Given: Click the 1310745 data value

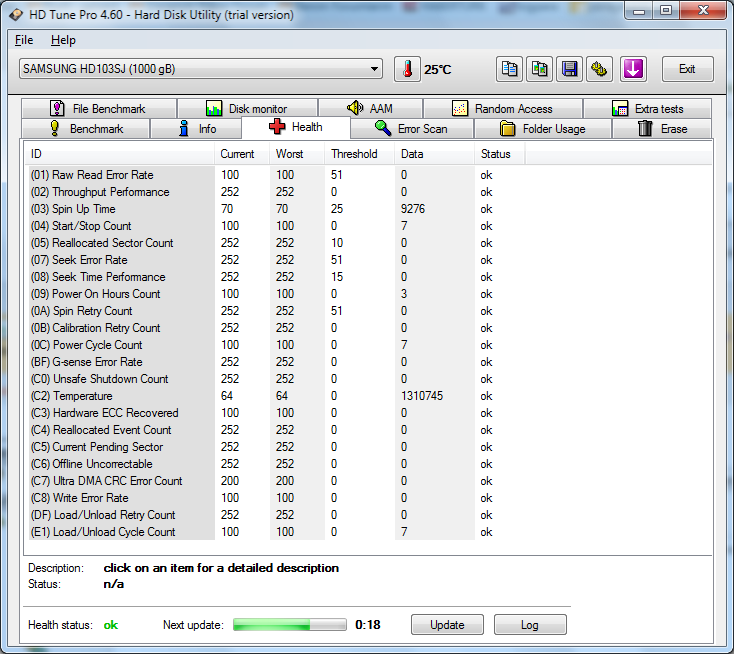Looking at the screenshot, I should [422, 396].
